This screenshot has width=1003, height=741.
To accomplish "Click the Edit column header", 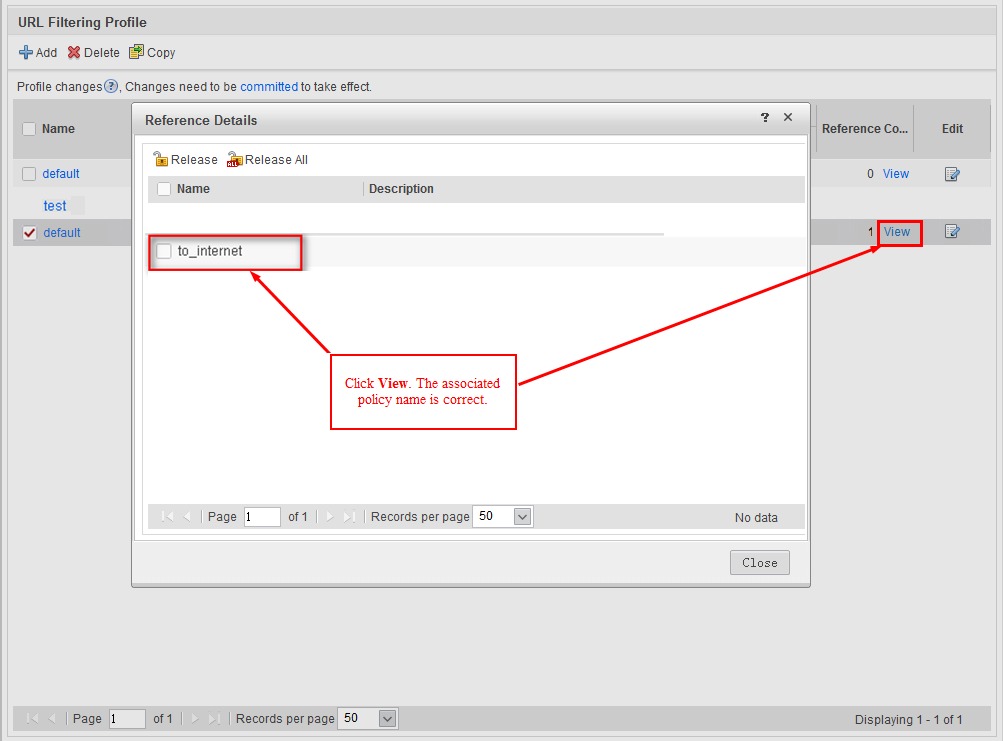I will [952, 129].
